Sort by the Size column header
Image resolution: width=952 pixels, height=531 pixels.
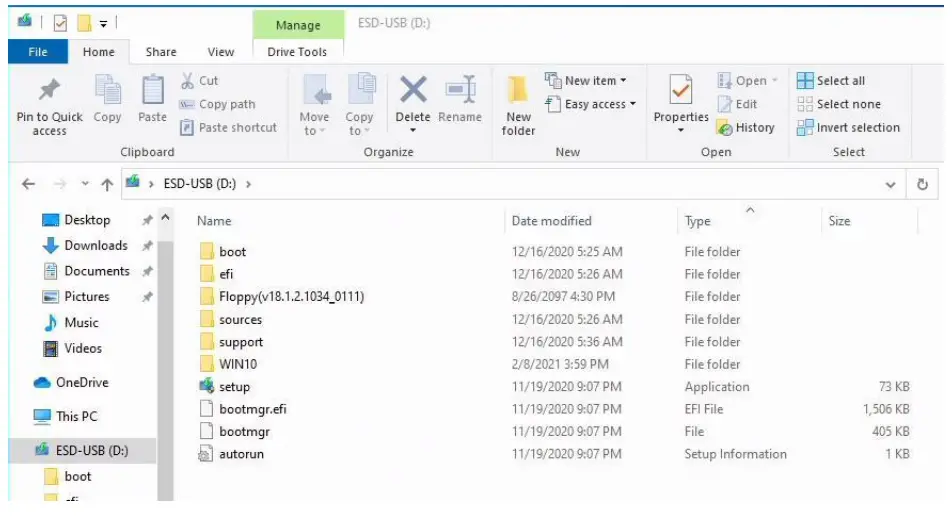pyautogui.click(x=839, y=221)
